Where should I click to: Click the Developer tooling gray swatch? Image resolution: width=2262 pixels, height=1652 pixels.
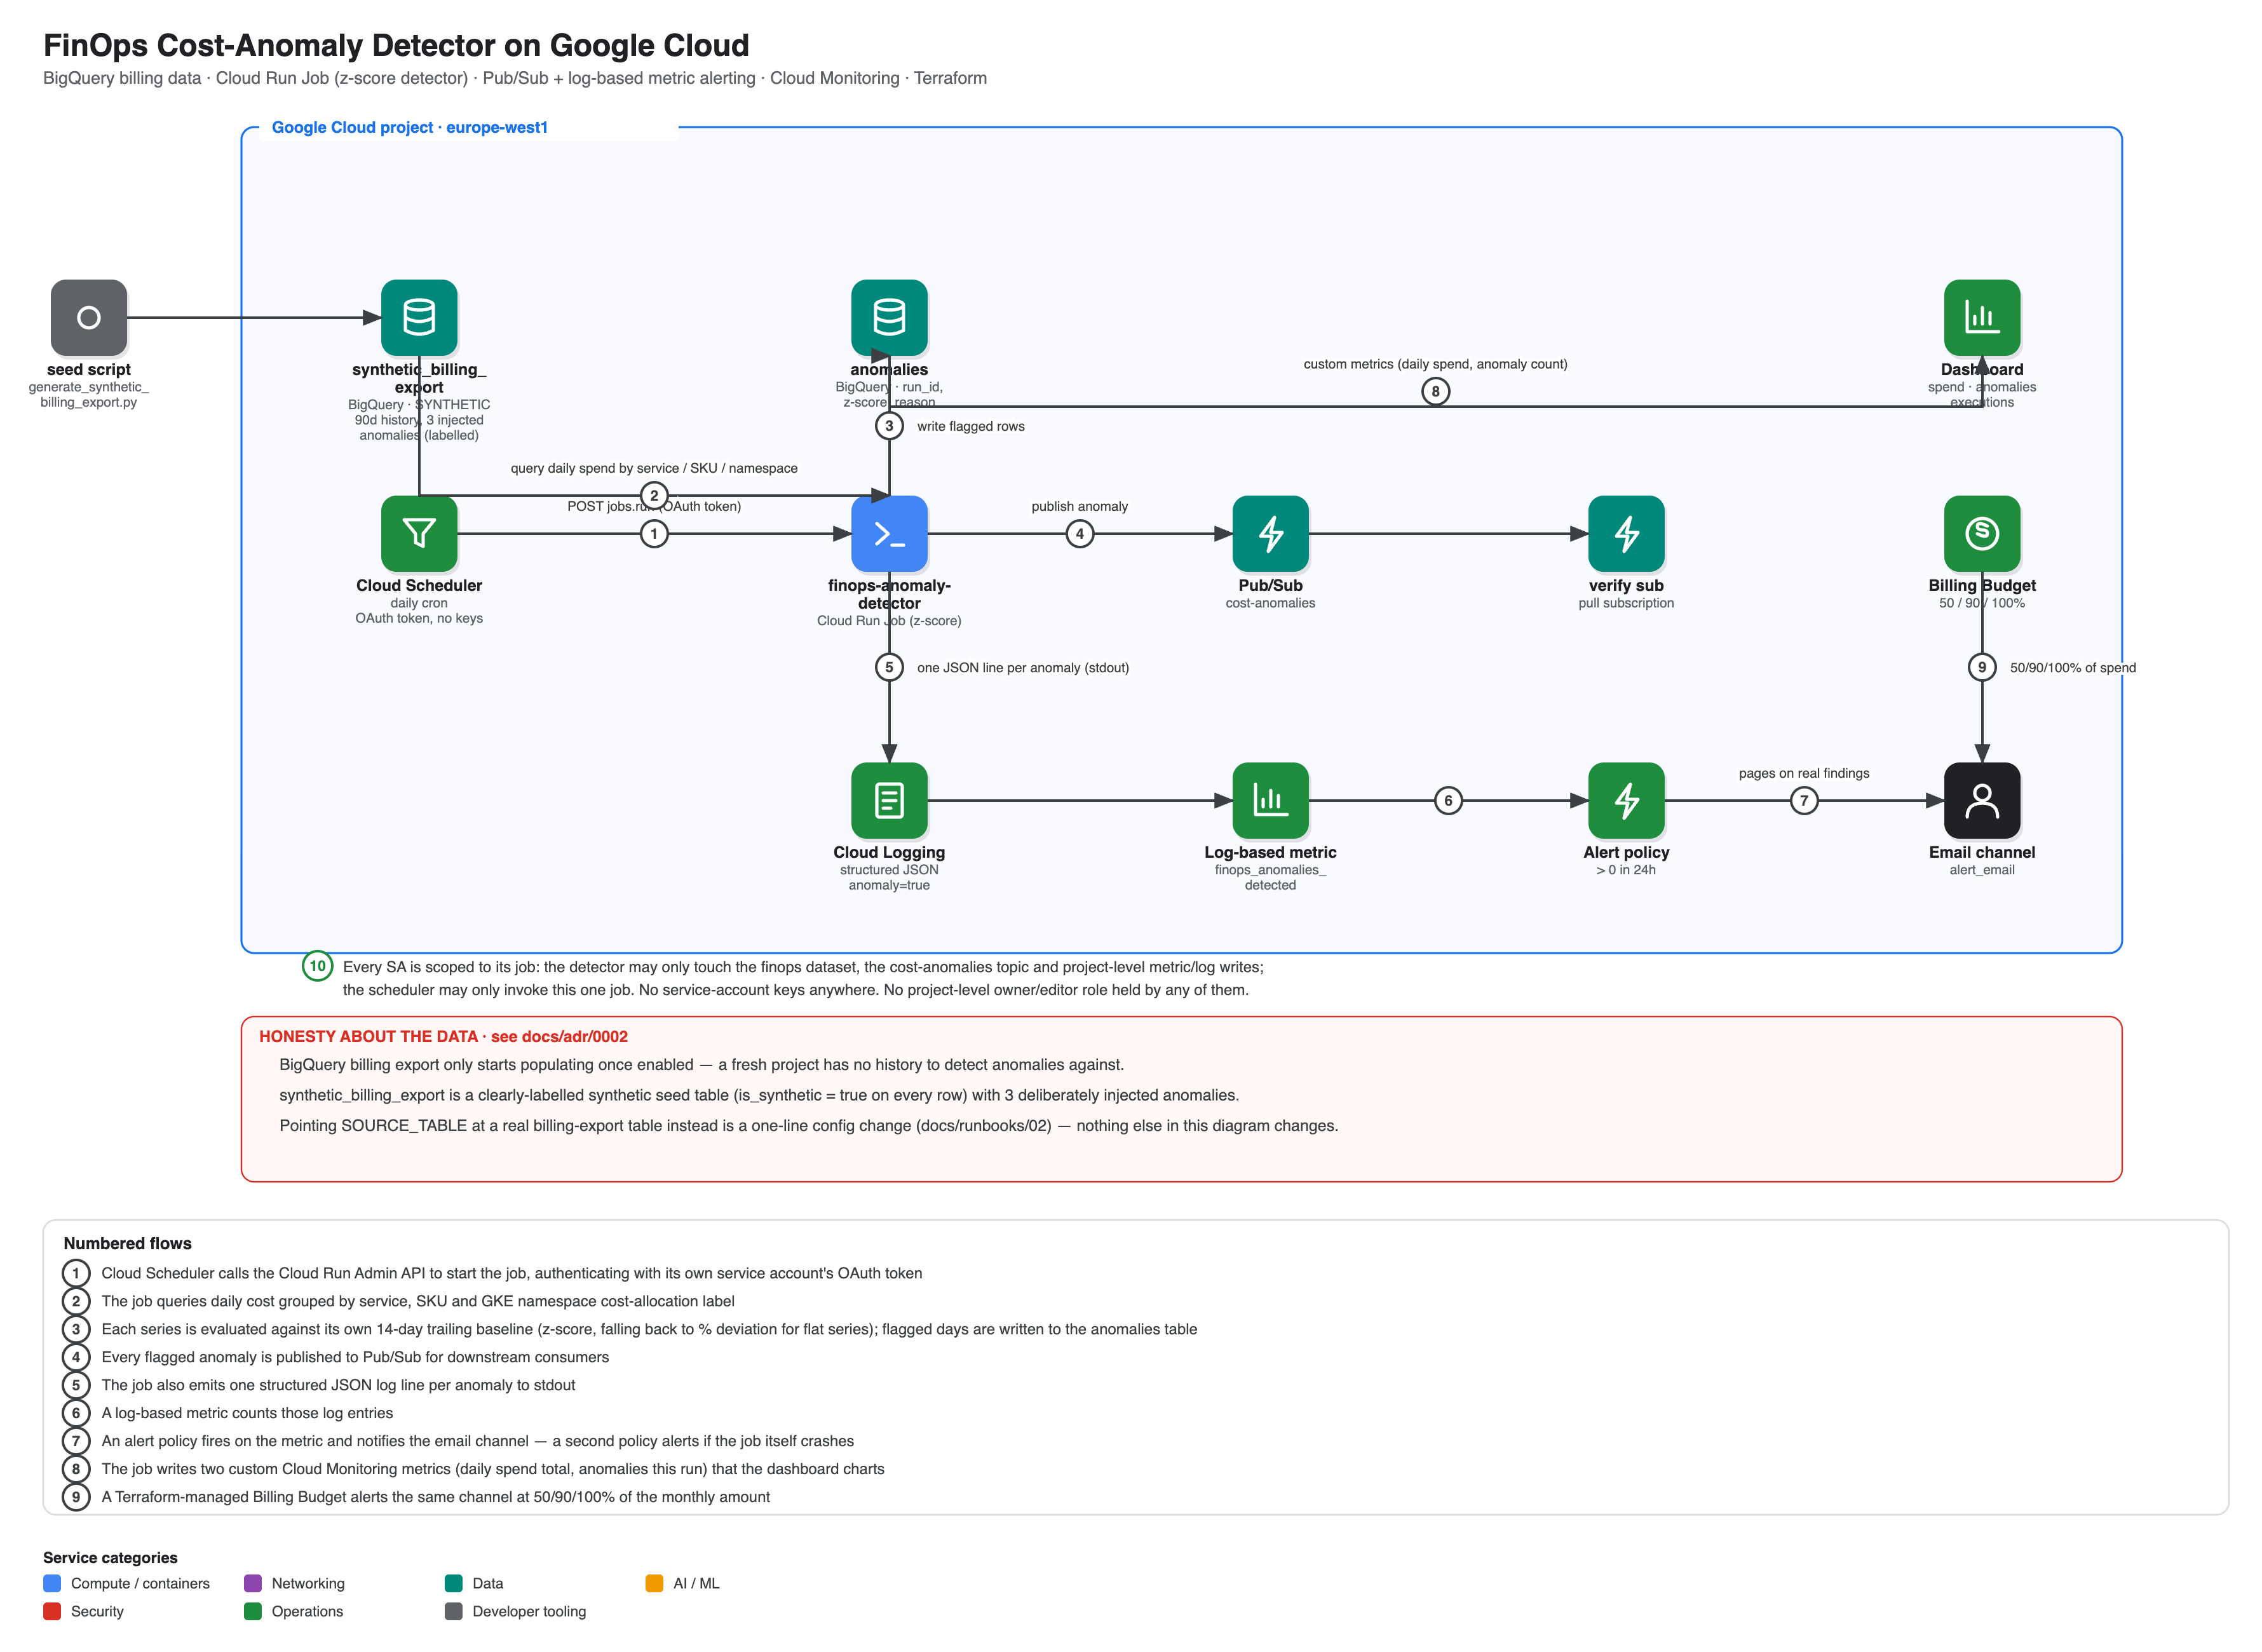[x=454, y=1612]
